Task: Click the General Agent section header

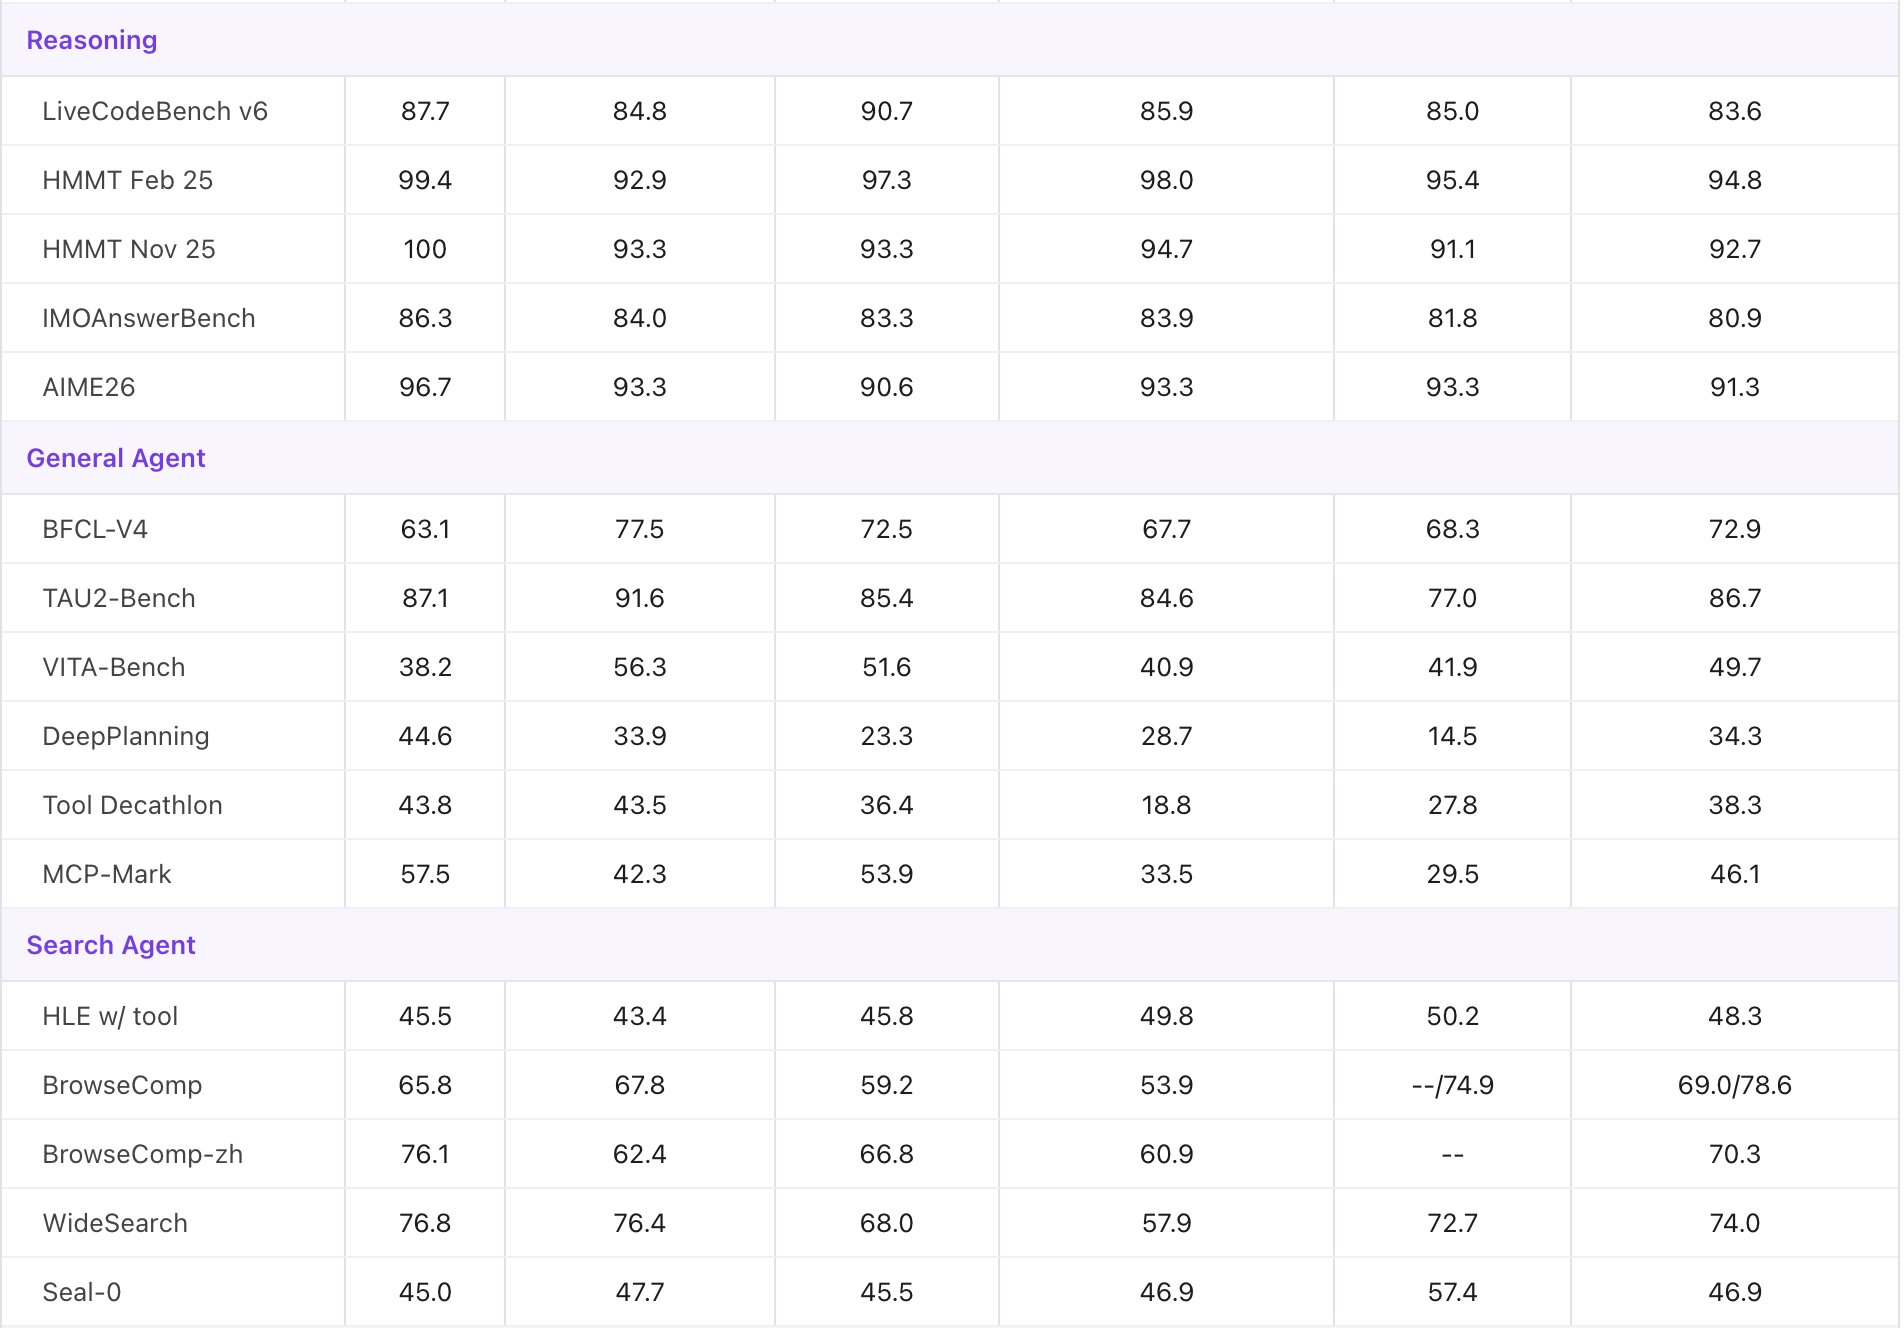Action: (x=116, y=458)
